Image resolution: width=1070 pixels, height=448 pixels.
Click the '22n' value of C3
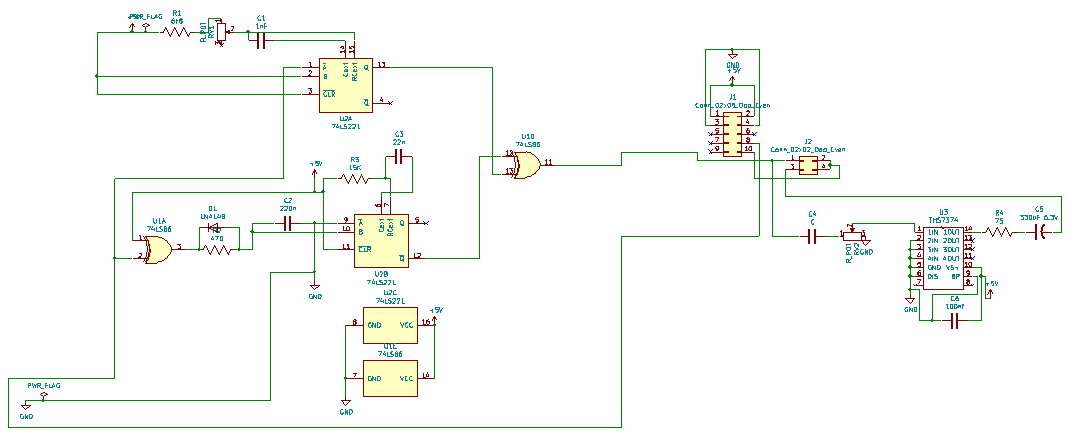pyautogui.click(x=399, y=143)
